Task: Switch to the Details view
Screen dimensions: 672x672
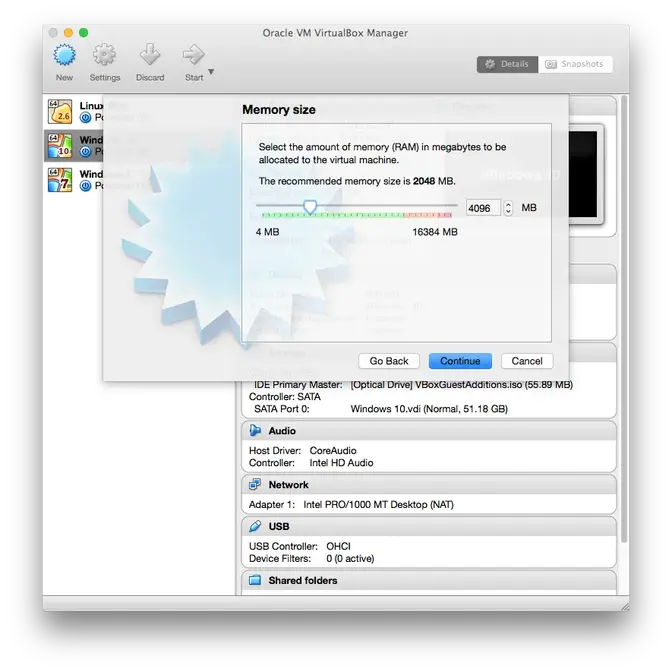Action: [x=507, y=64]
